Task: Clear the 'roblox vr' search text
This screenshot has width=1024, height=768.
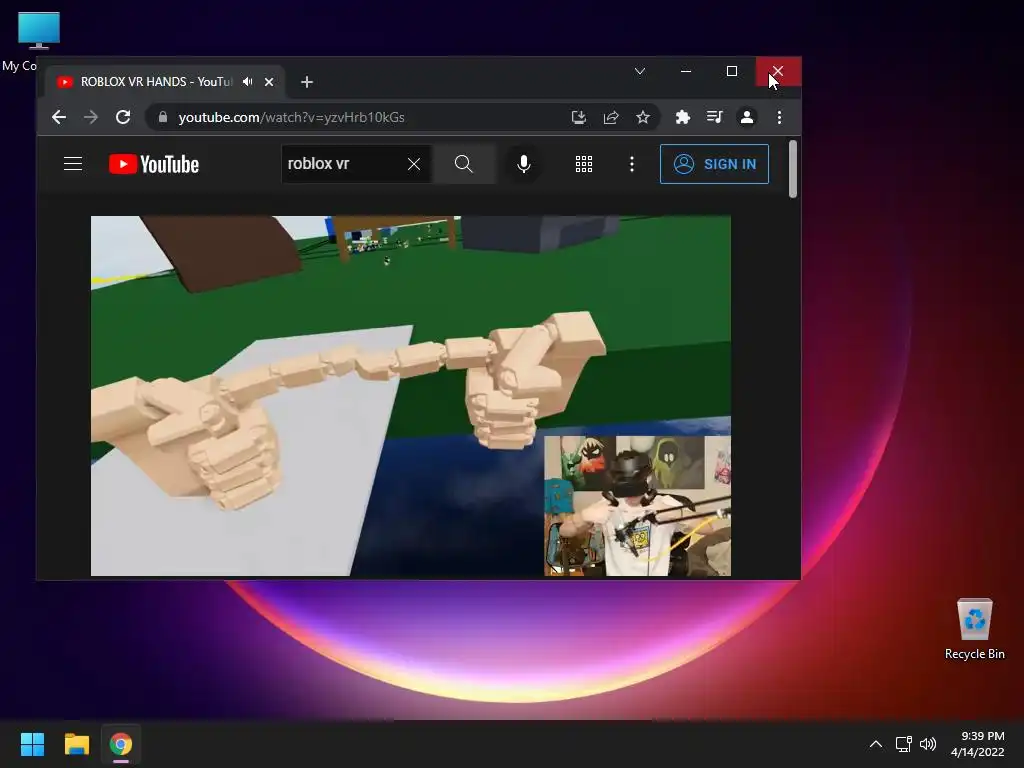Action: 414,164
